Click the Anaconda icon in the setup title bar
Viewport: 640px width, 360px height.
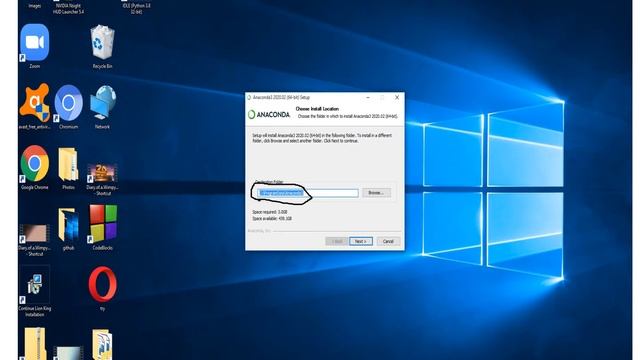(x=249, y=98)
